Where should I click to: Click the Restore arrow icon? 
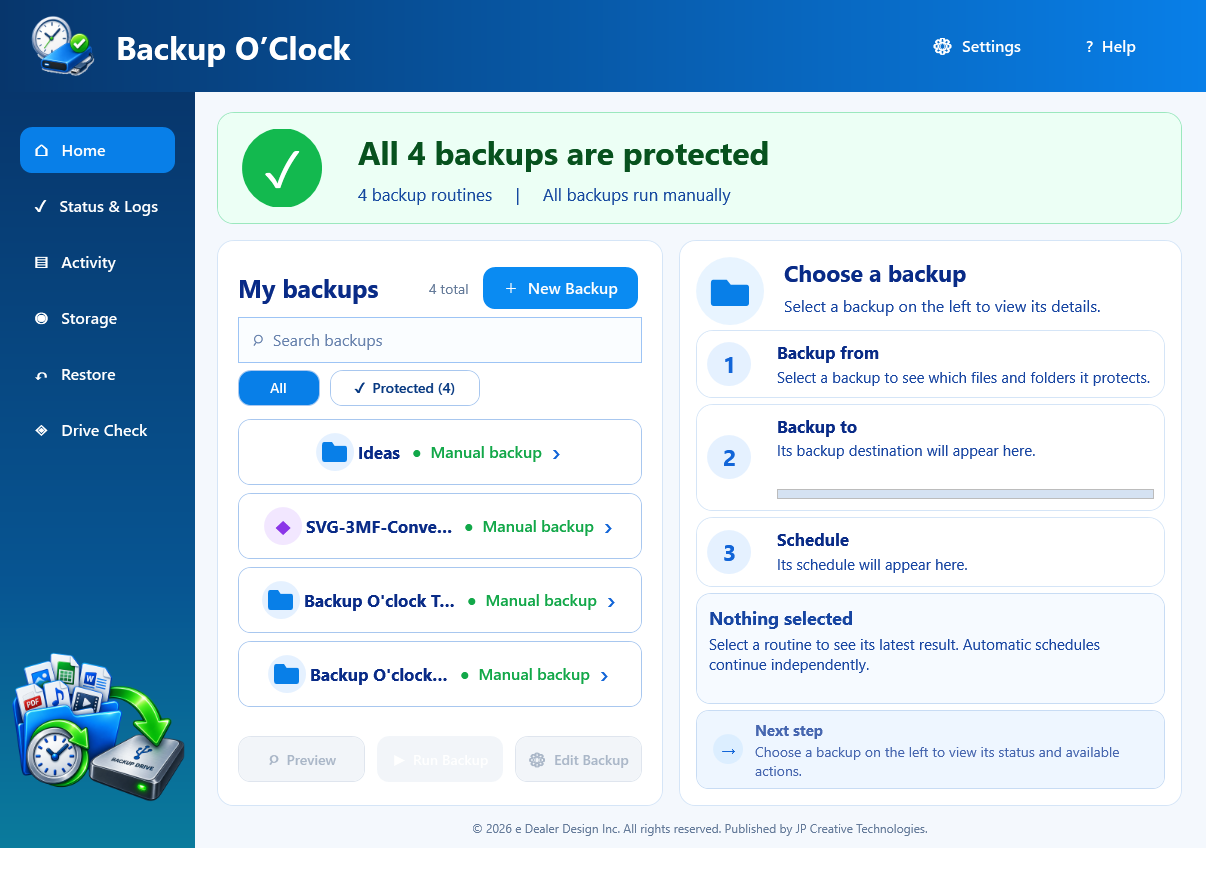pyautogui.click(x=41, y=375)
